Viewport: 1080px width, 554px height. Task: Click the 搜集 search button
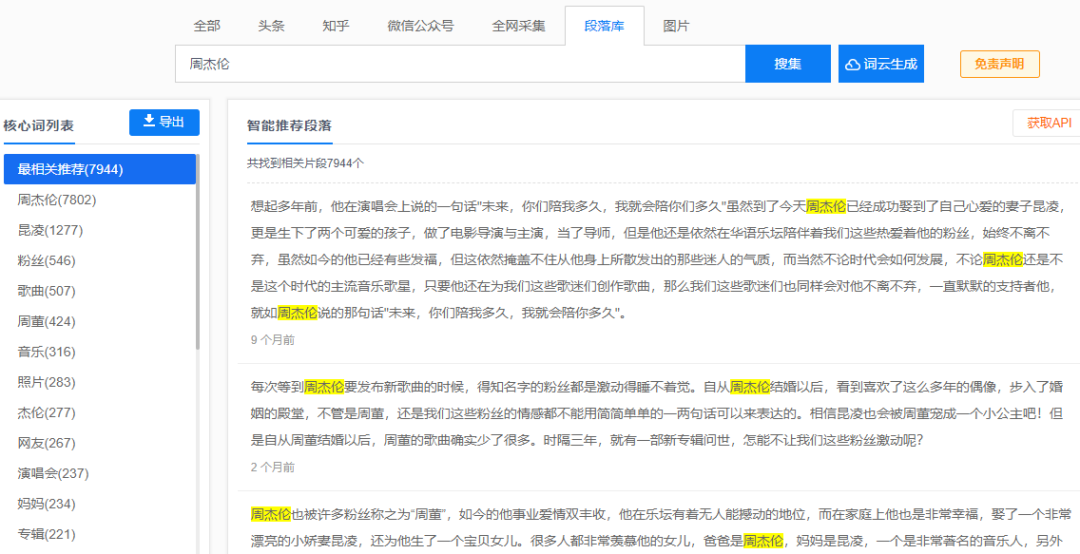[x=788, y=64]
